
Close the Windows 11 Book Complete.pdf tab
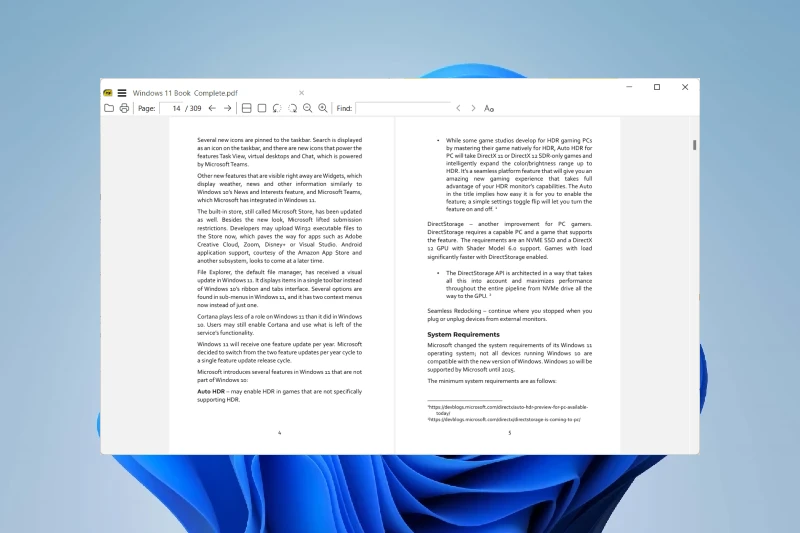302,93
